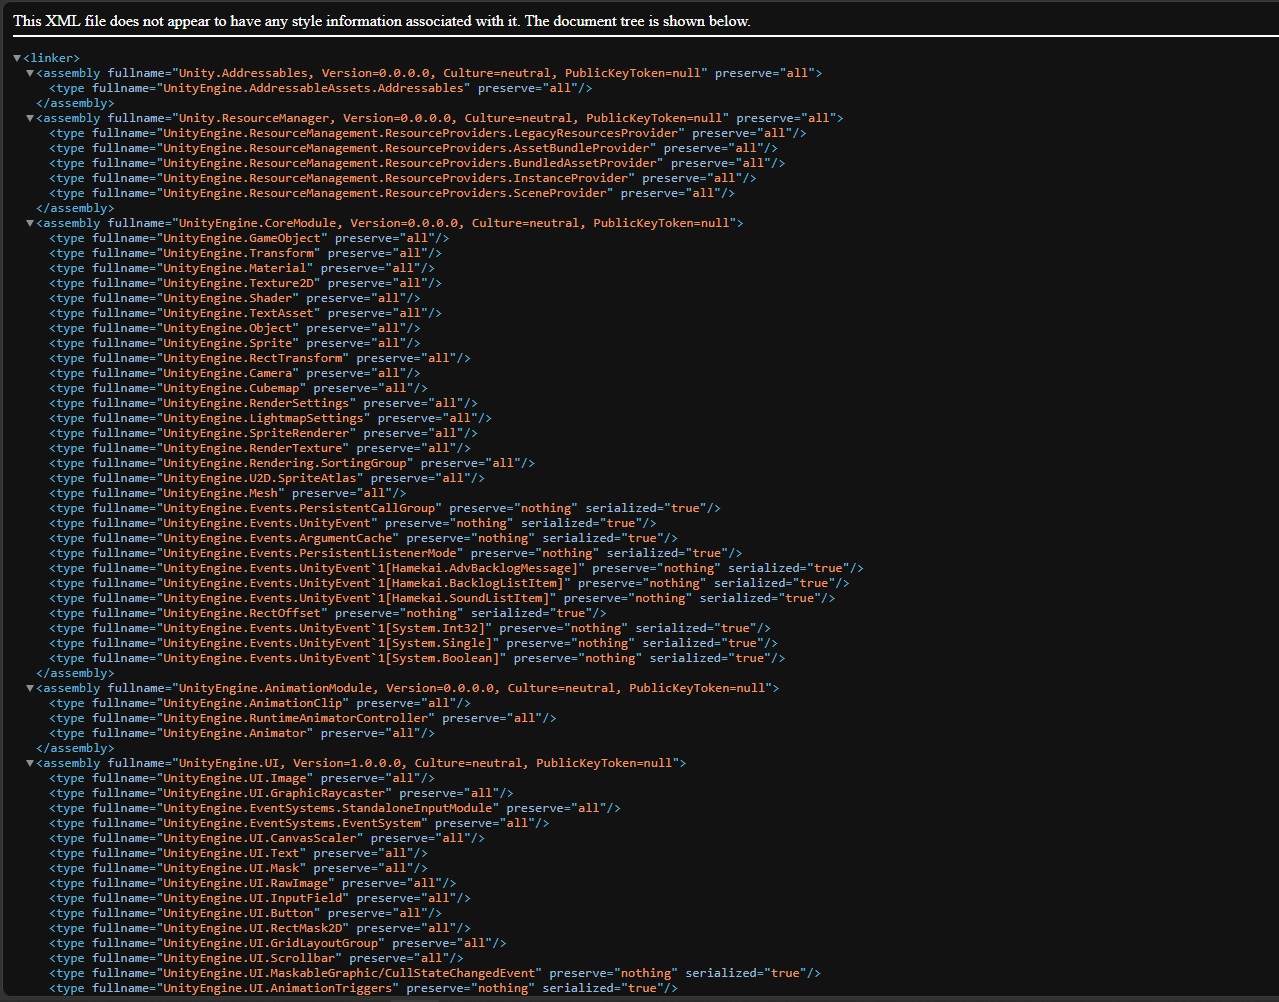Click the UnityEngine.Mesh type line
1279x1002 pixels.
[x=228, y=493]
